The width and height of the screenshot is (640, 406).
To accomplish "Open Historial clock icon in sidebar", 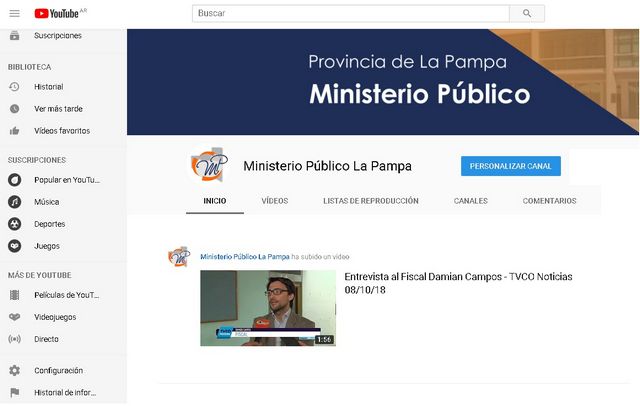I will click(x=14, y=87).
